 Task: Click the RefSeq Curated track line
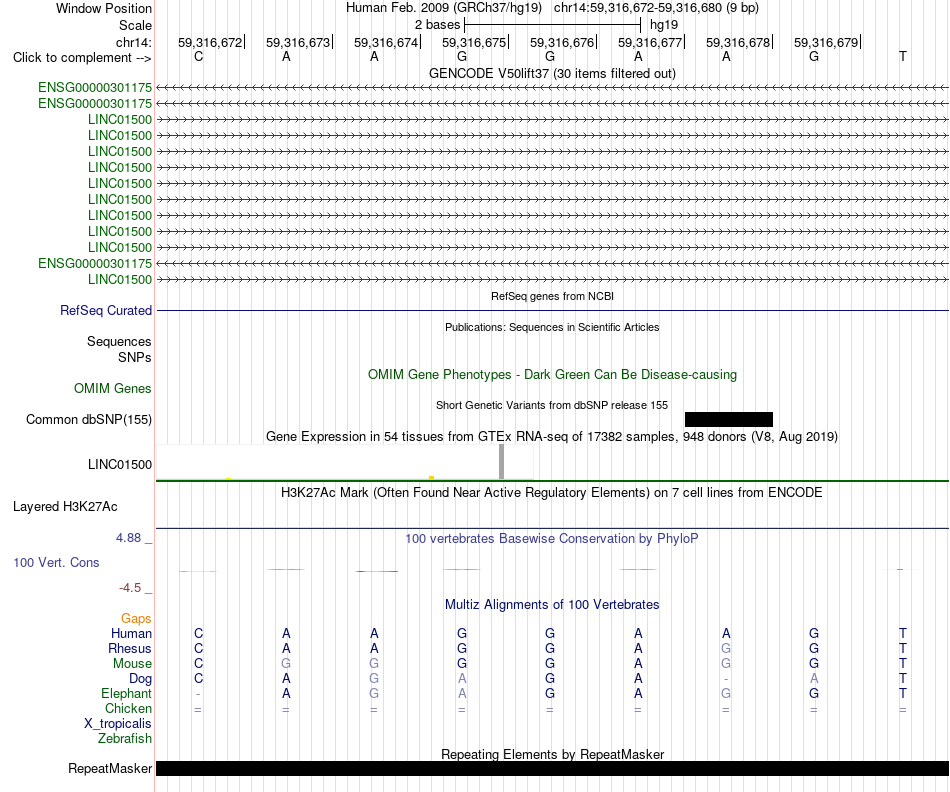pos(552,311)
